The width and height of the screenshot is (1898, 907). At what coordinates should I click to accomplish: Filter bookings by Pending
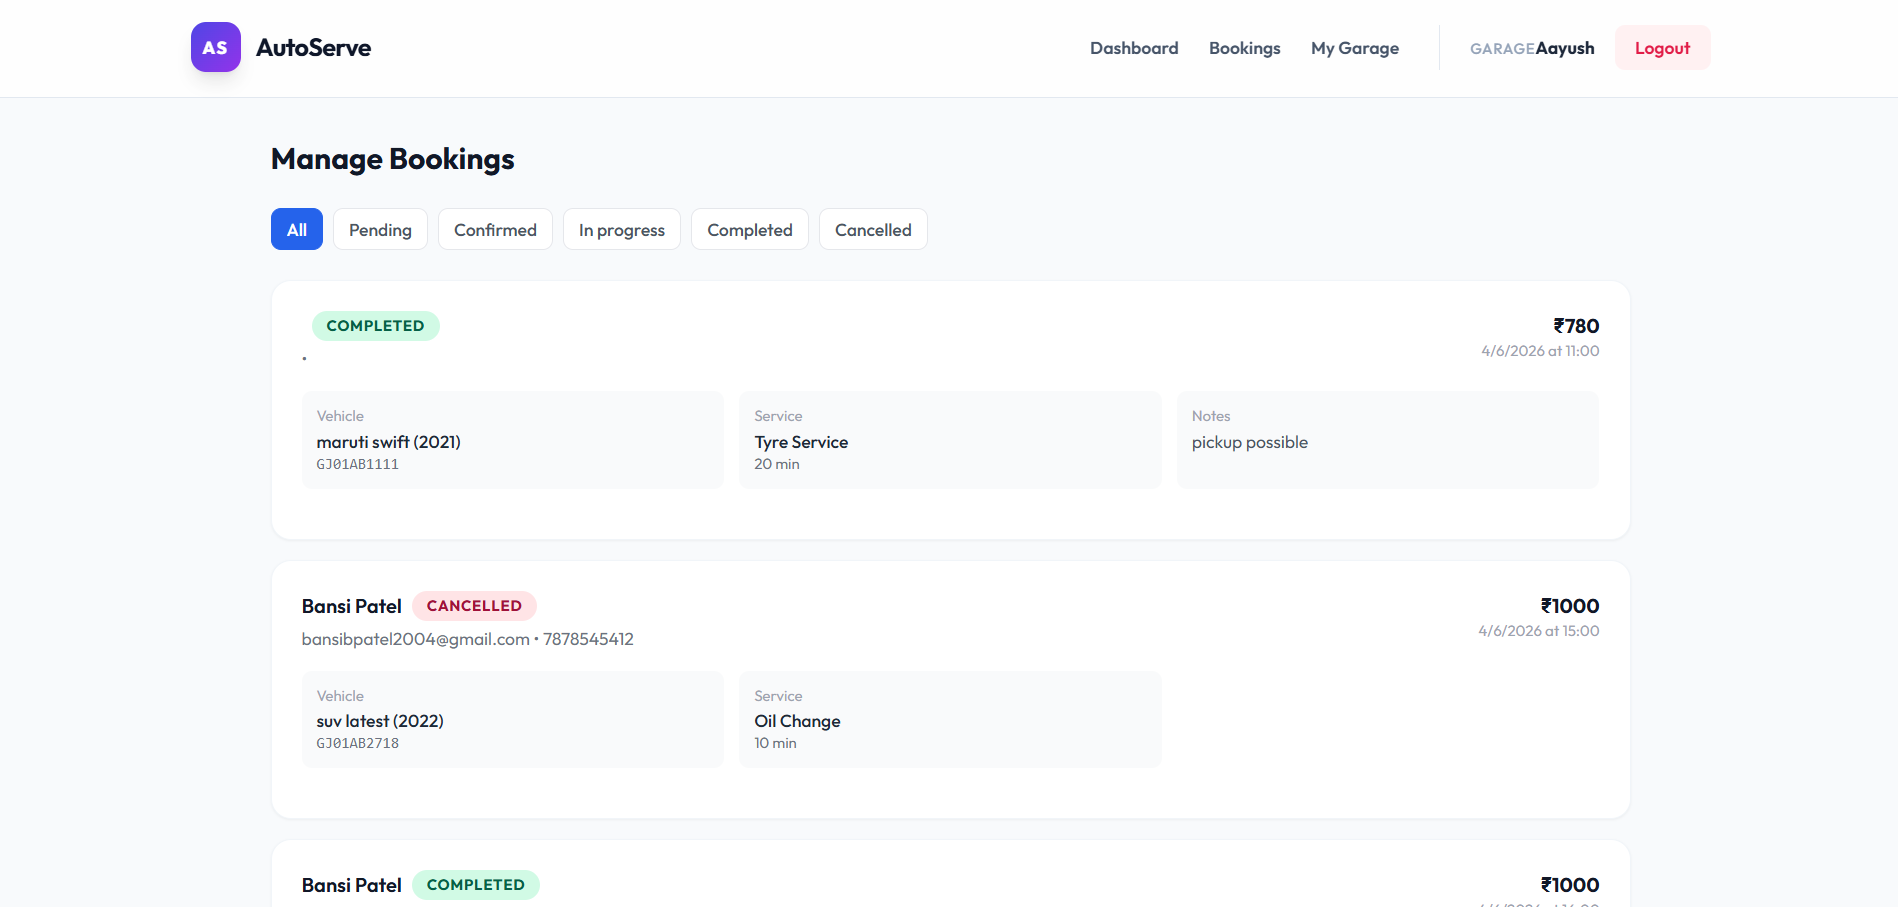(380, 229)
